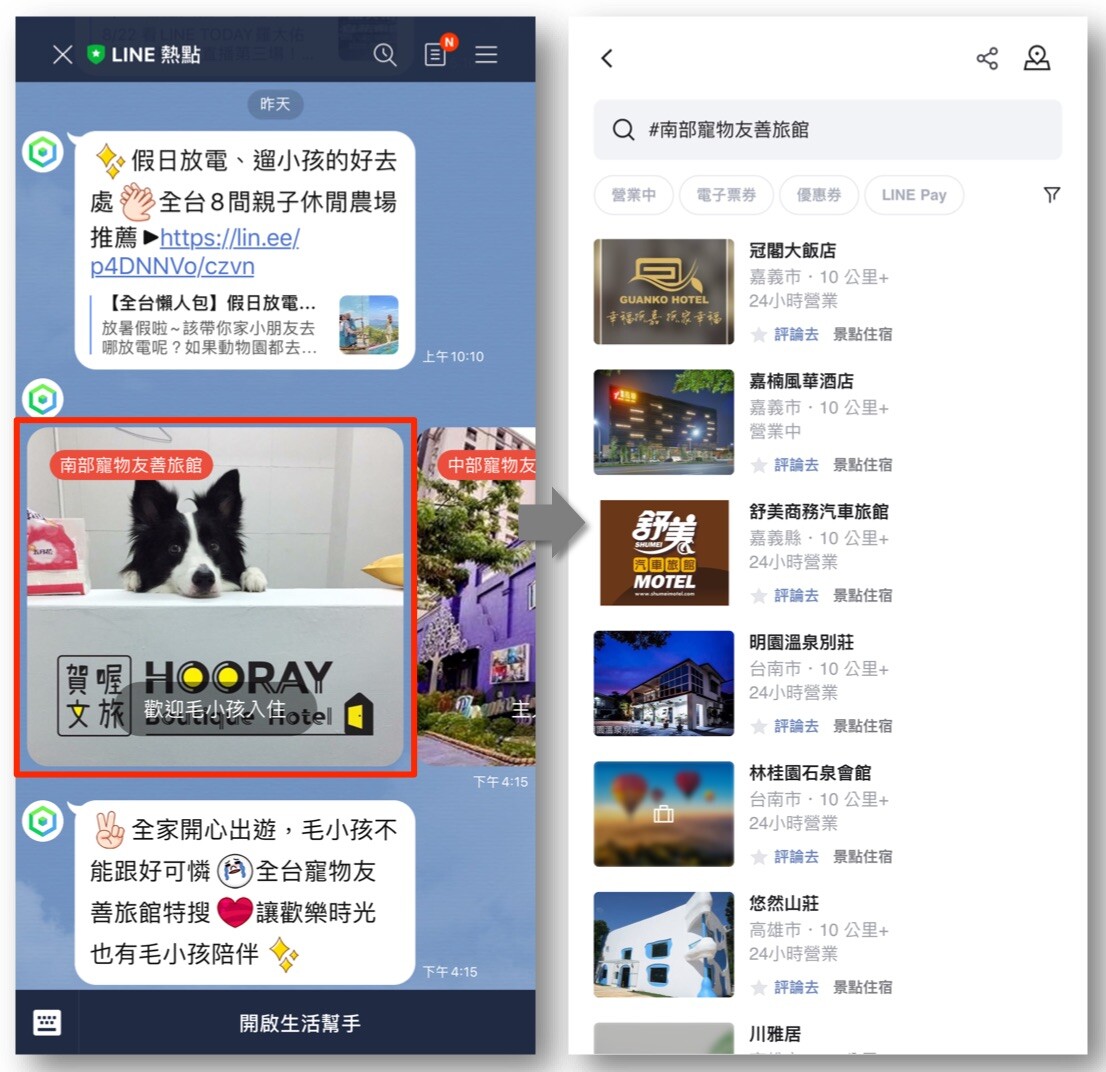Screen dimensions: 1106x1072
Task: Open the 林桂園石泉會館 listing title
Action: pos(810,773)
